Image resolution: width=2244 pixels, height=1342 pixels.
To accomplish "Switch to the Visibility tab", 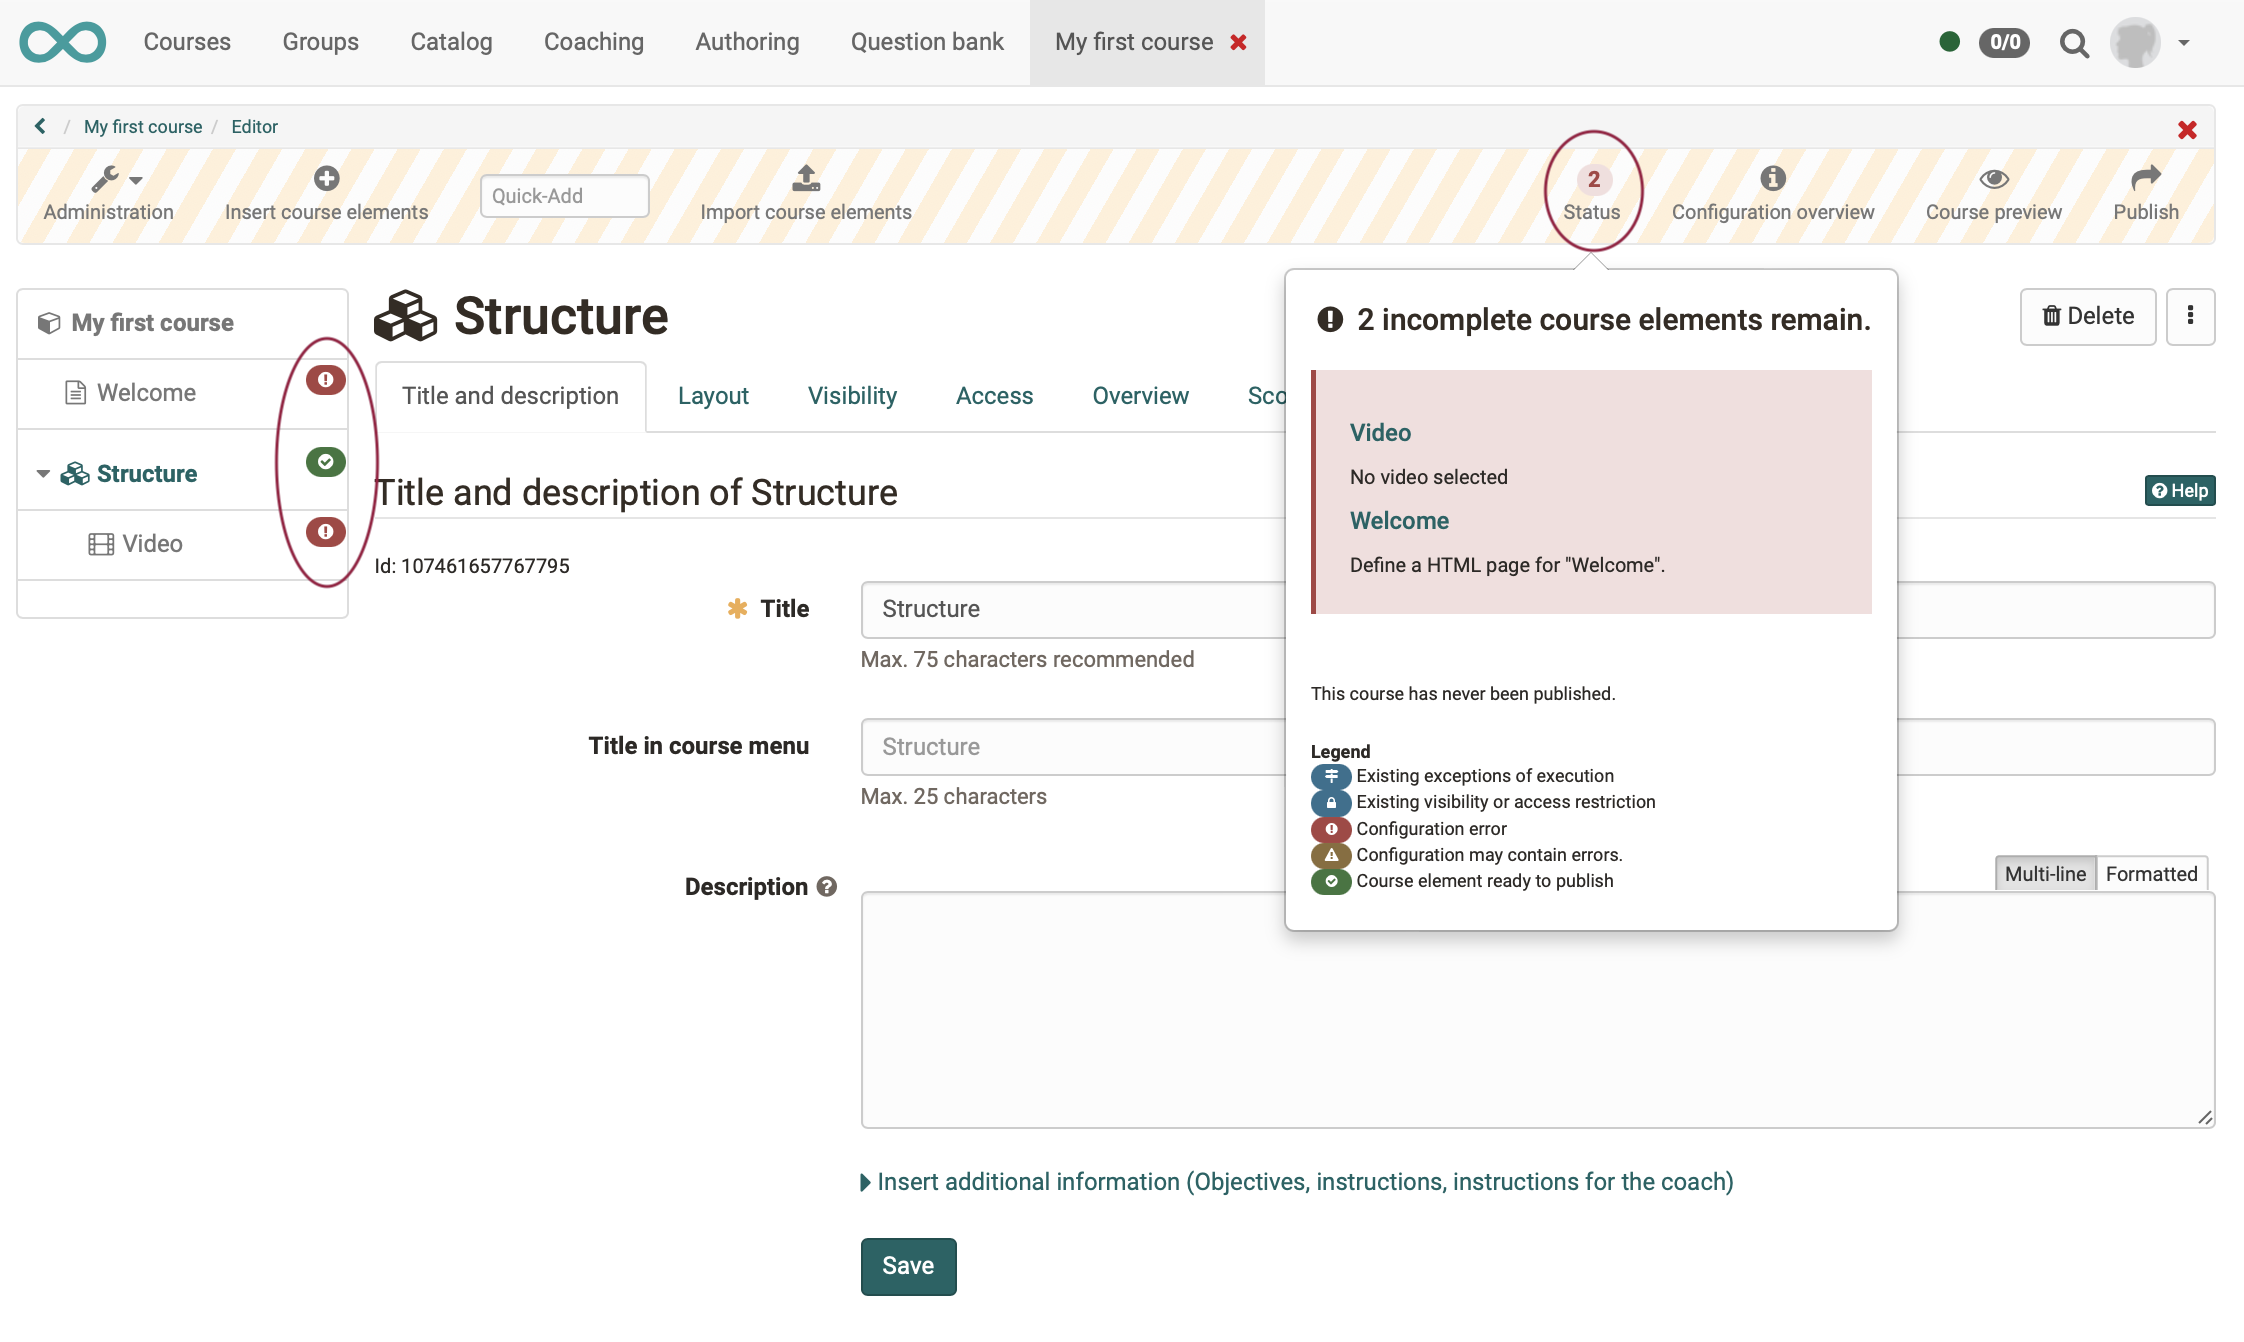I will click(852, 396).
